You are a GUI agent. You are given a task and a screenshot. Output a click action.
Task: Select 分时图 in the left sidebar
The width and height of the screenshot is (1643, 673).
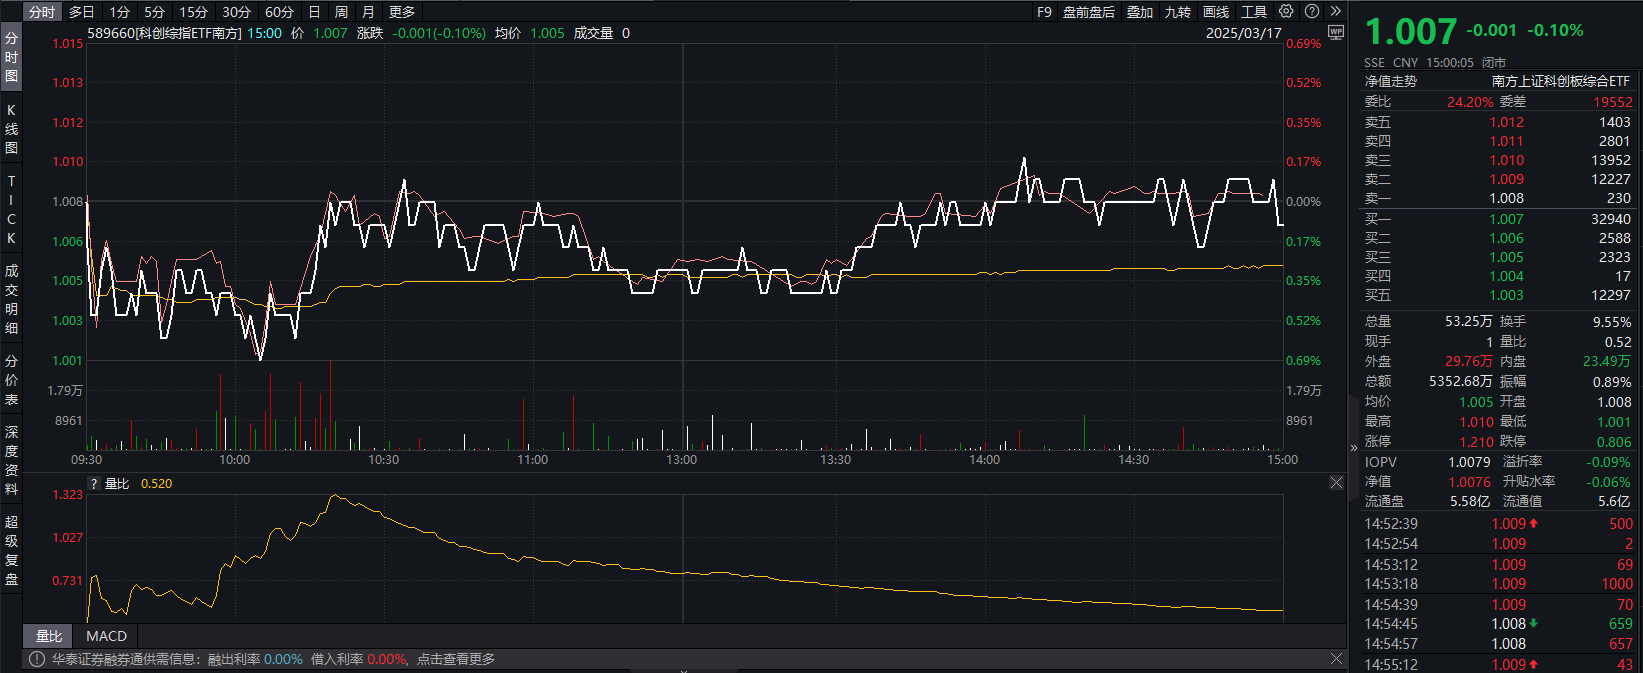click(11, 57)
